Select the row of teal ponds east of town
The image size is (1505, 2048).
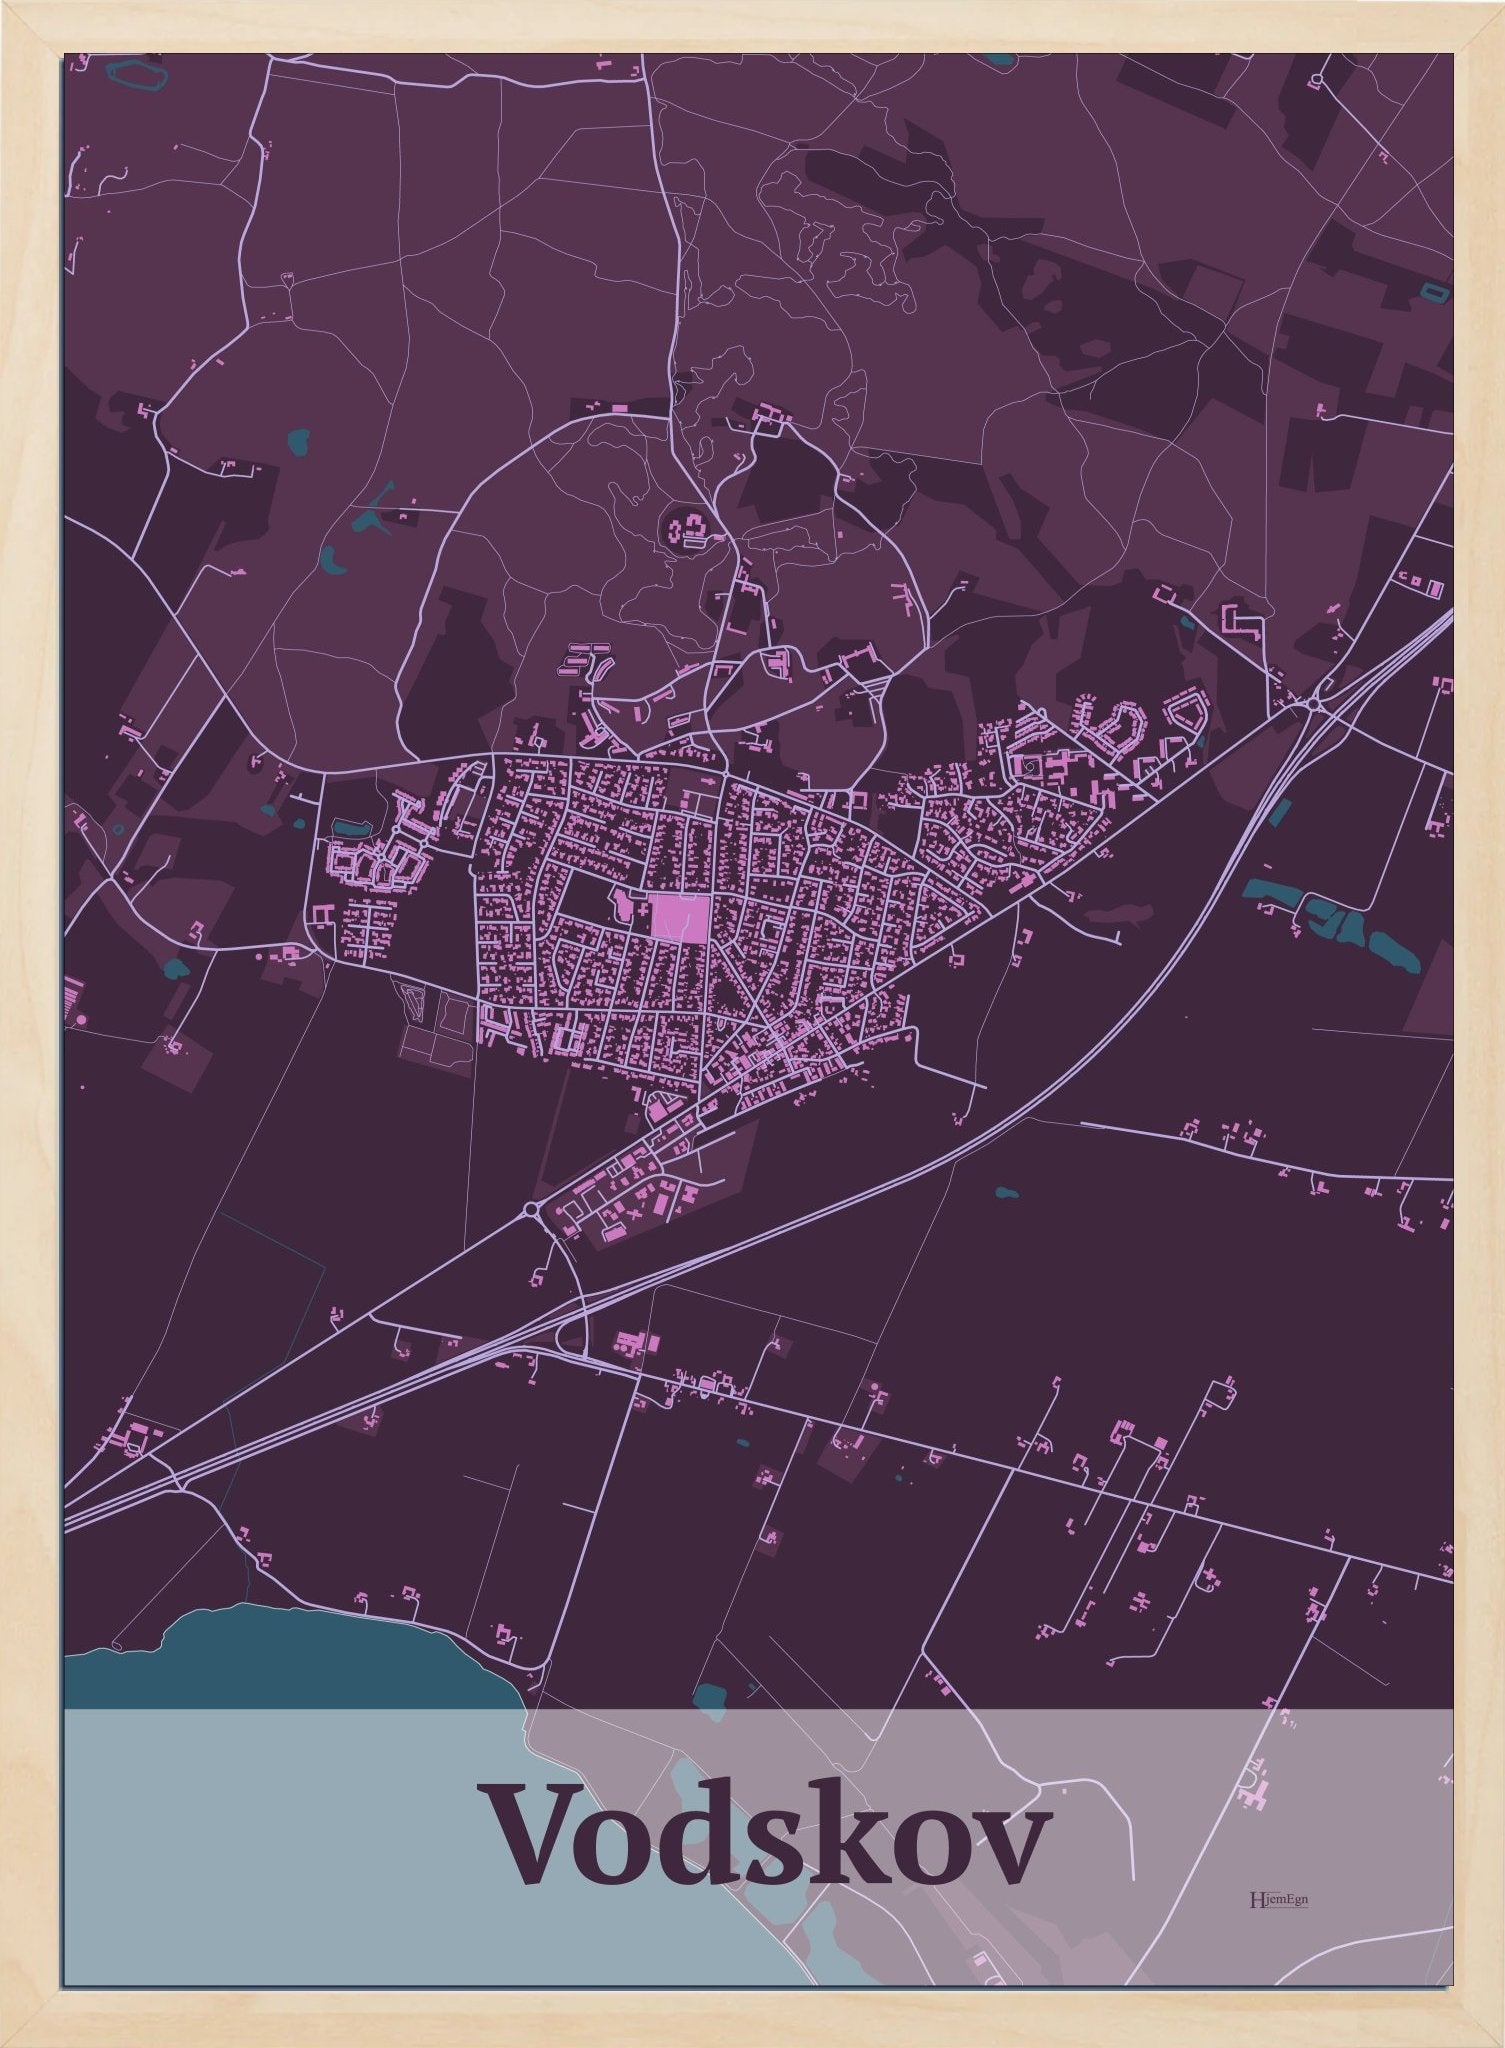[x=1330, y=920]
